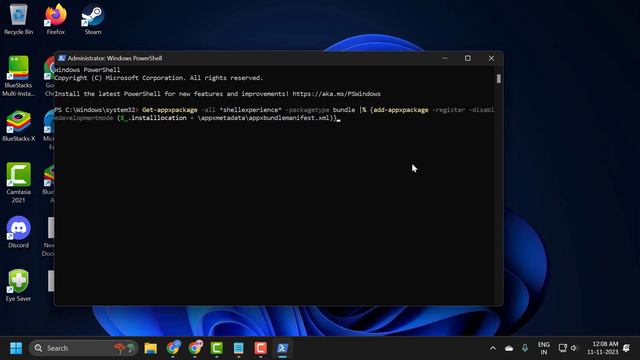The width and height of the screenshot is (640, 360).
Task: Click the add-appxpackage command text
Action: point(401,110)
